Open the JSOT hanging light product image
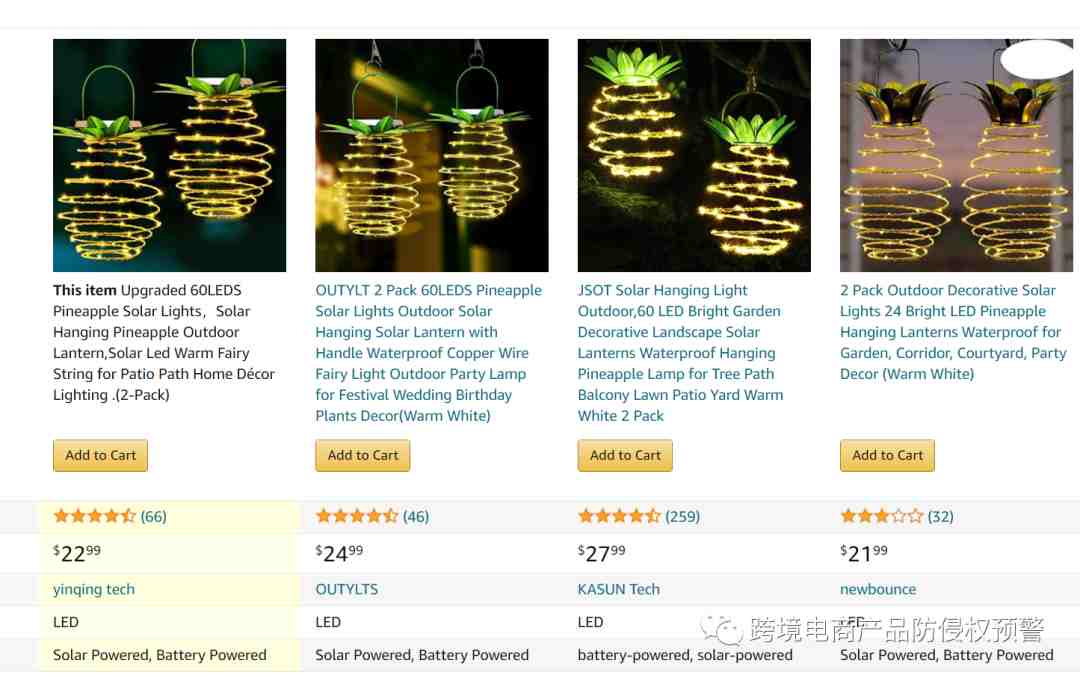The width and height of the screenshot is (1080, 678). click(694, 155)
